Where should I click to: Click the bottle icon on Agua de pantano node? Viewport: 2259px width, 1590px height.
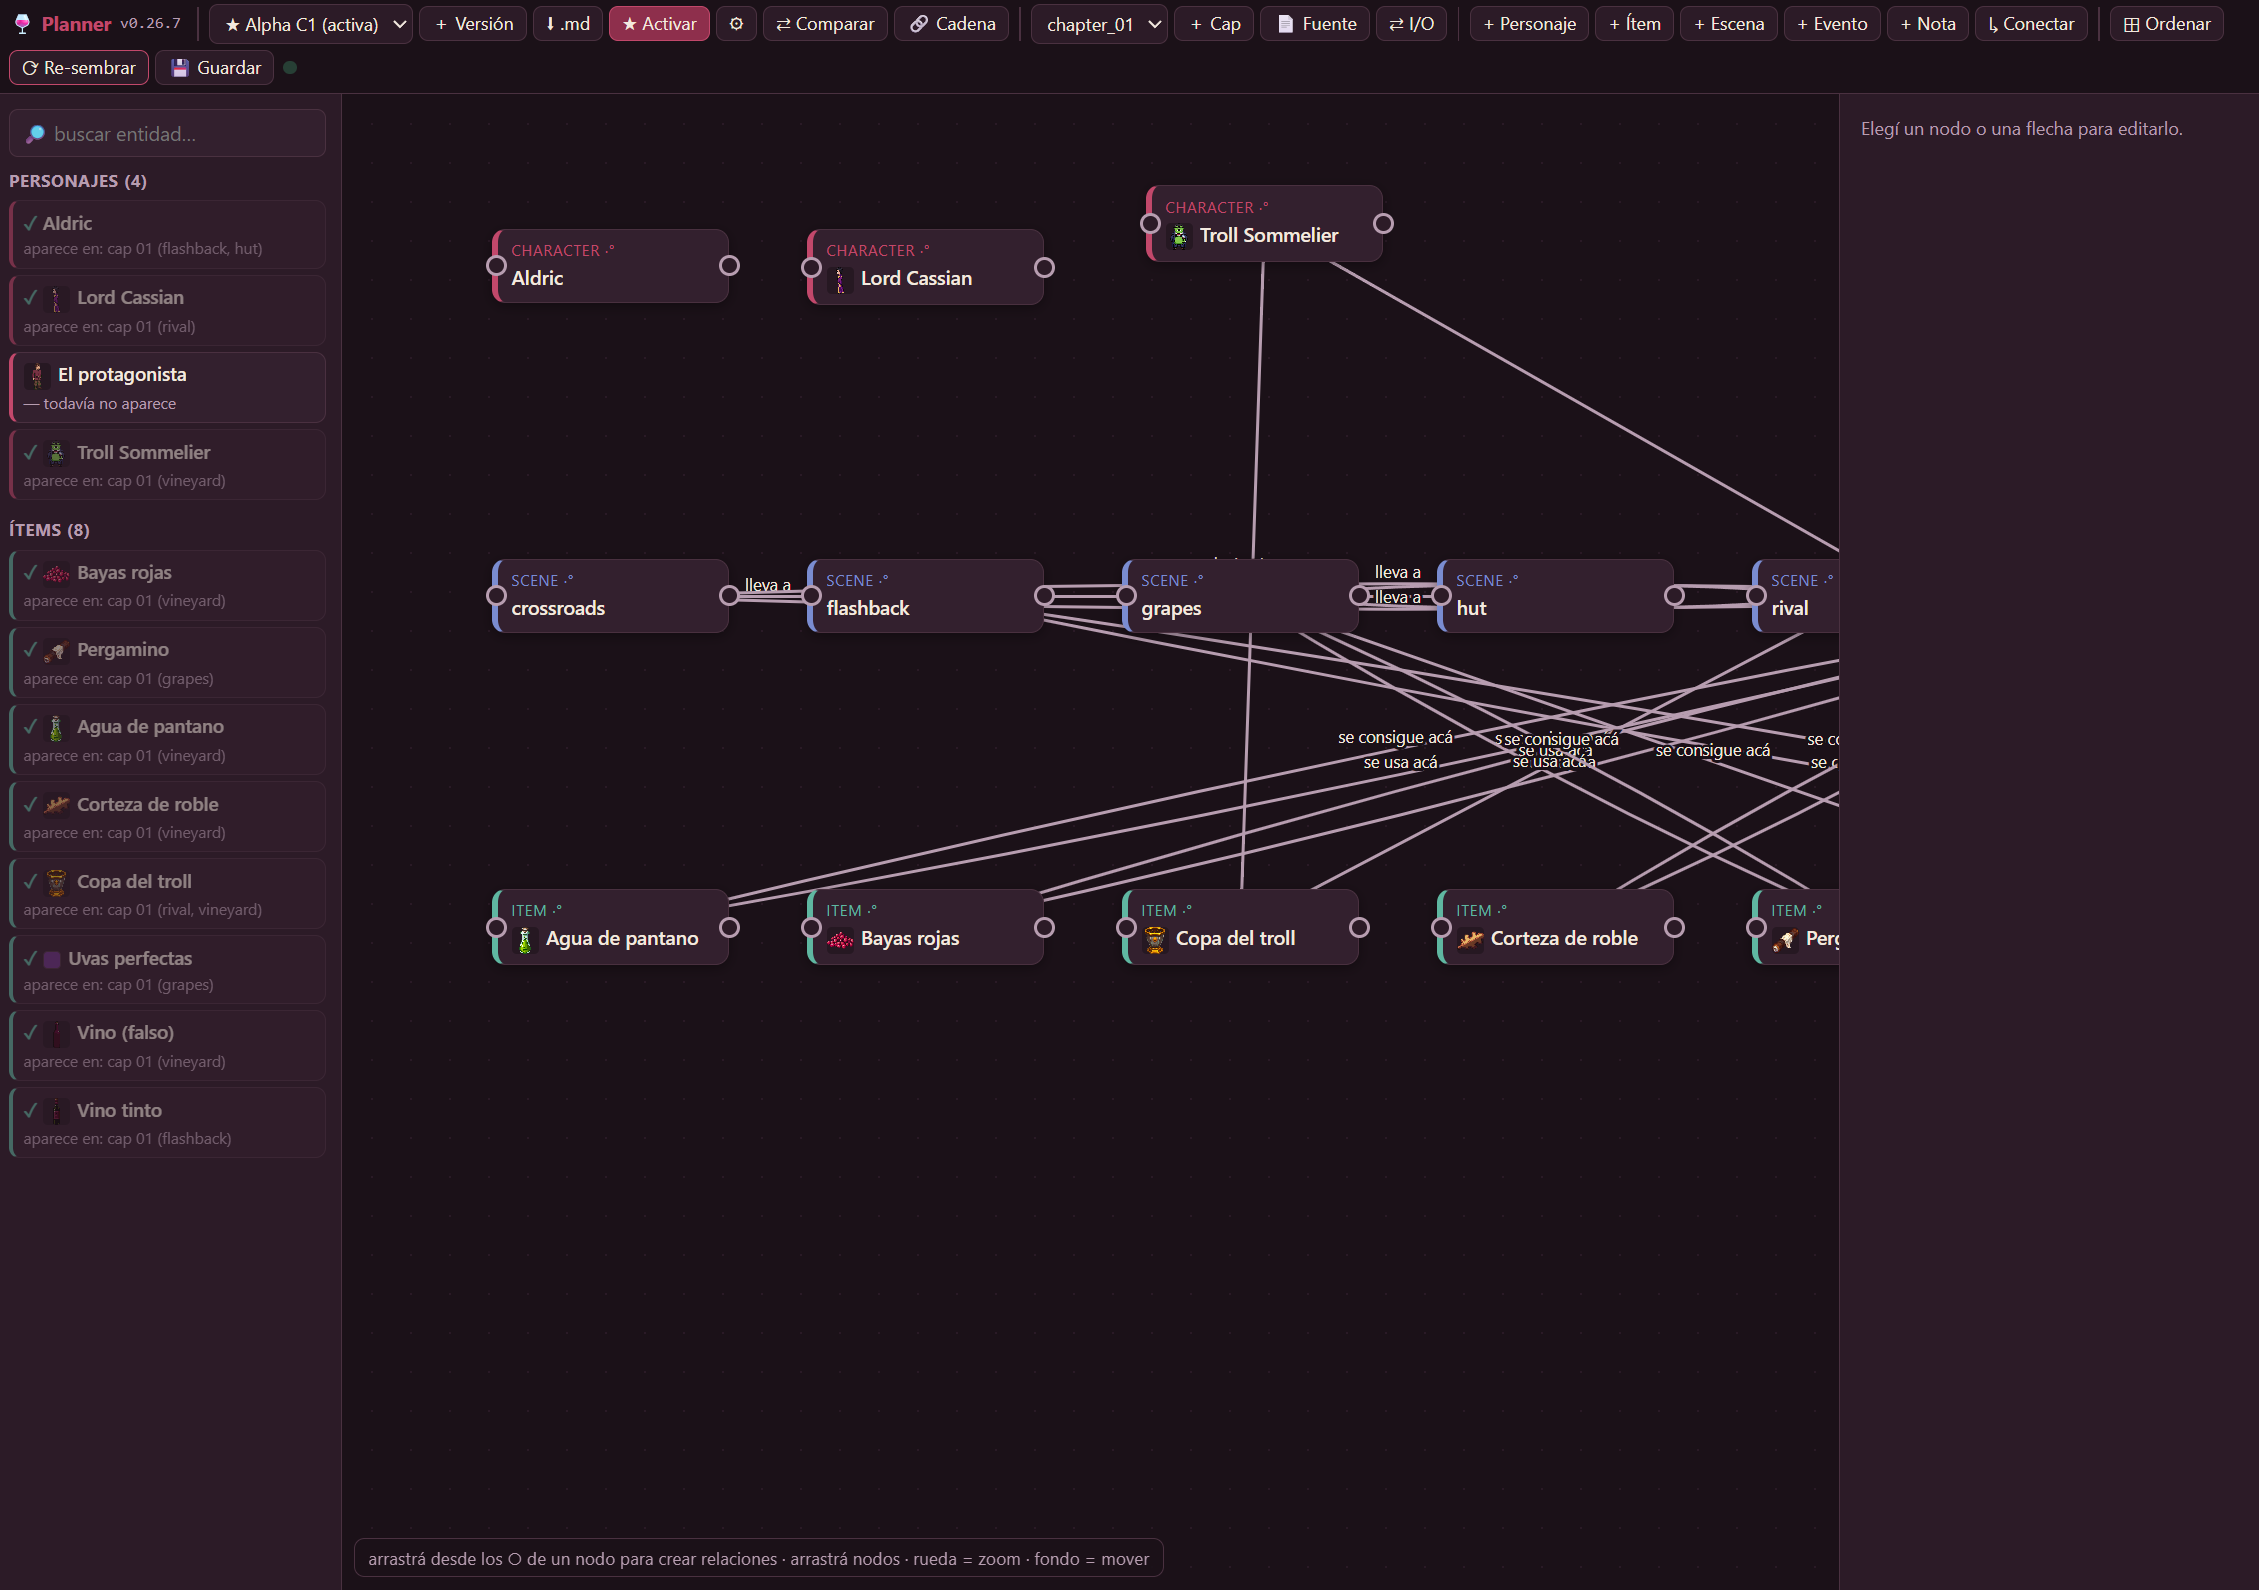(525, 939)
